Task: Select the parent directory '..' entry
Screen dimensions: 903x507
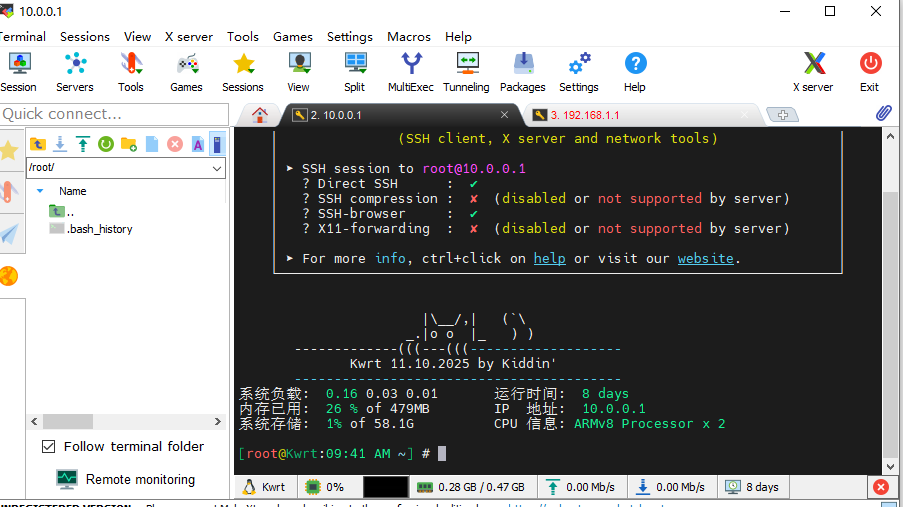Action: [x=62, y=212]
